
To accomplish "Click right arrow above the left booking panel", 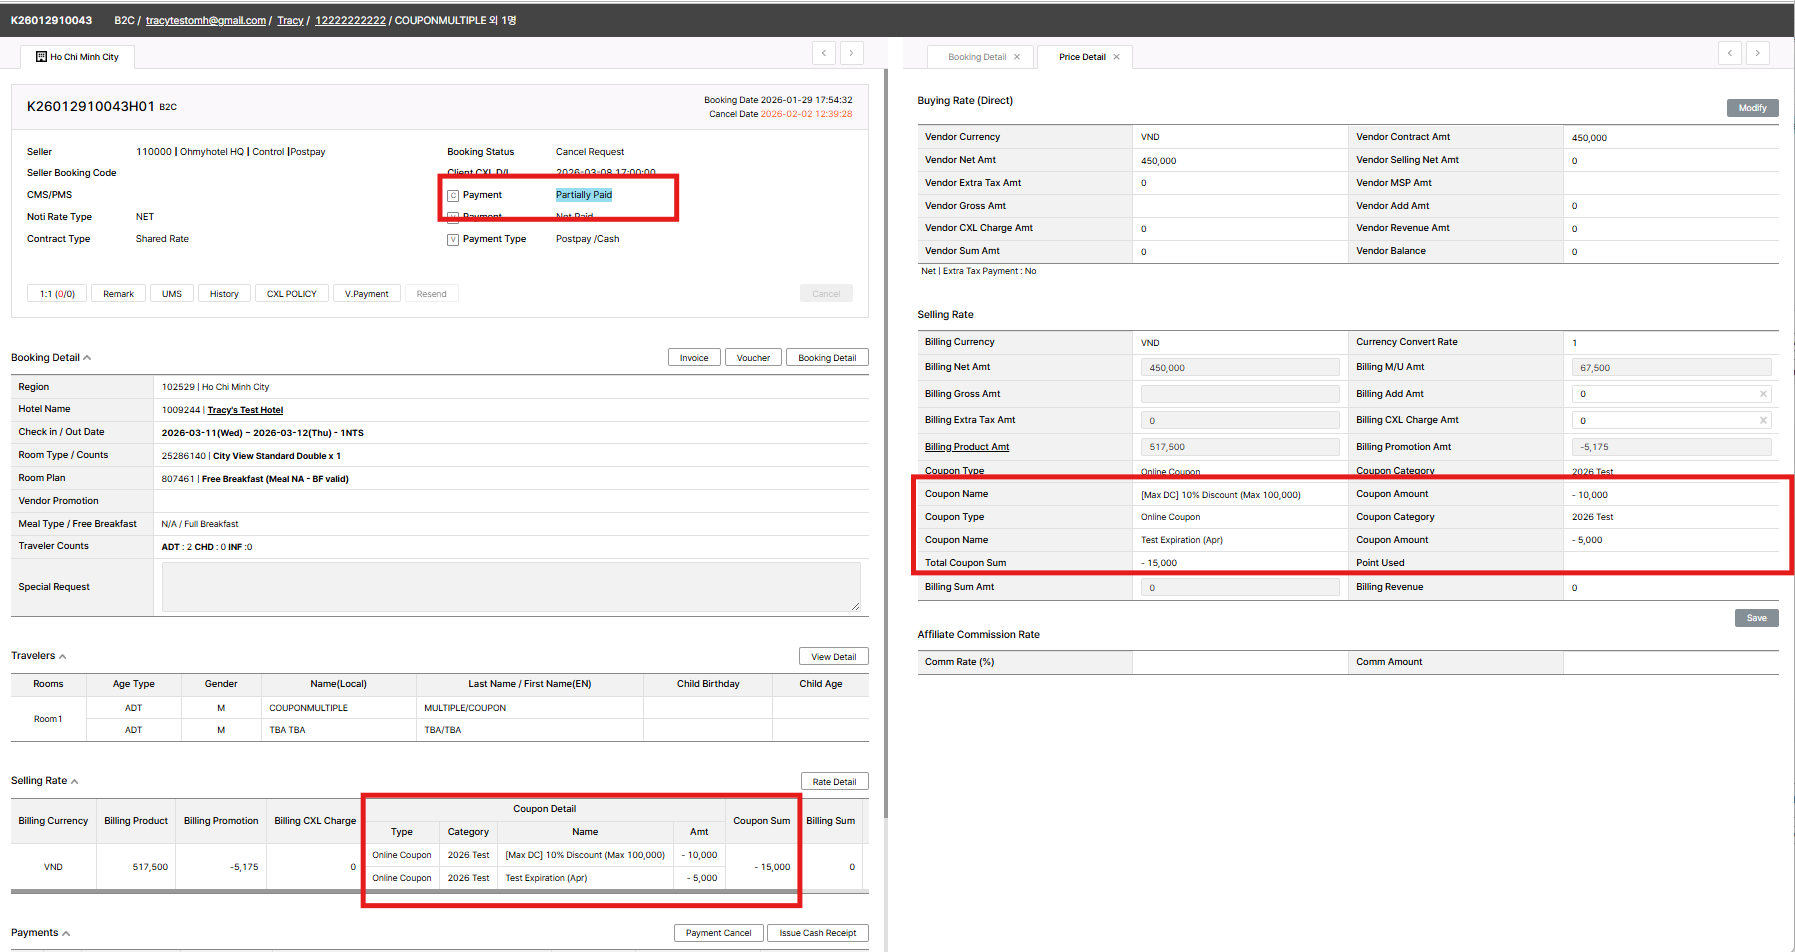I will (852, 53).
